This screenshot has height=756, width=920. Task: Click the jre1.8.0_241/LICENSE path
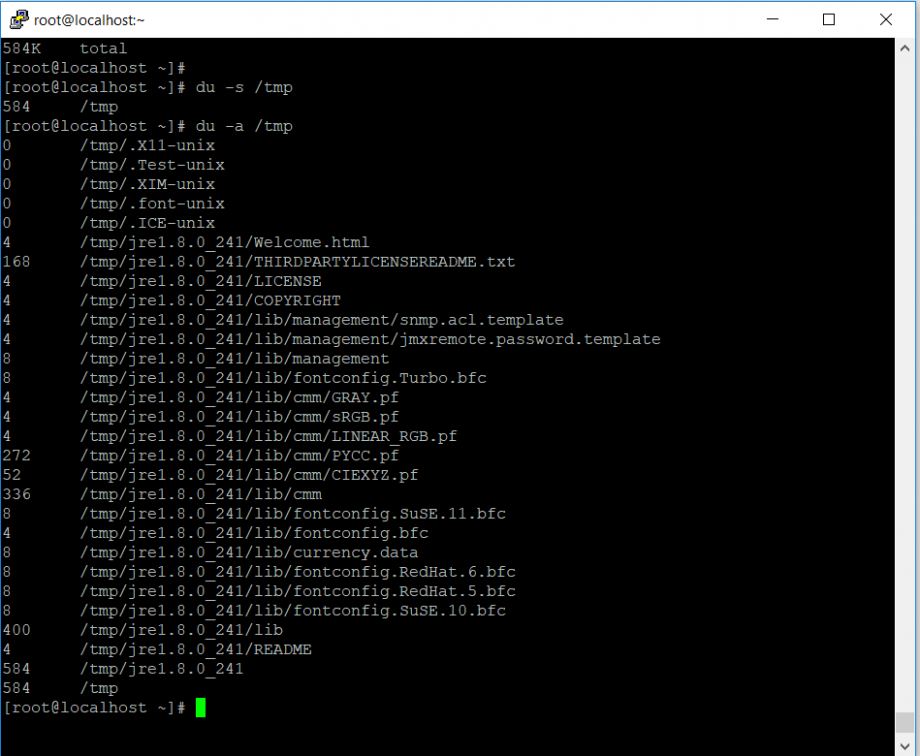(x=201, y=281)
